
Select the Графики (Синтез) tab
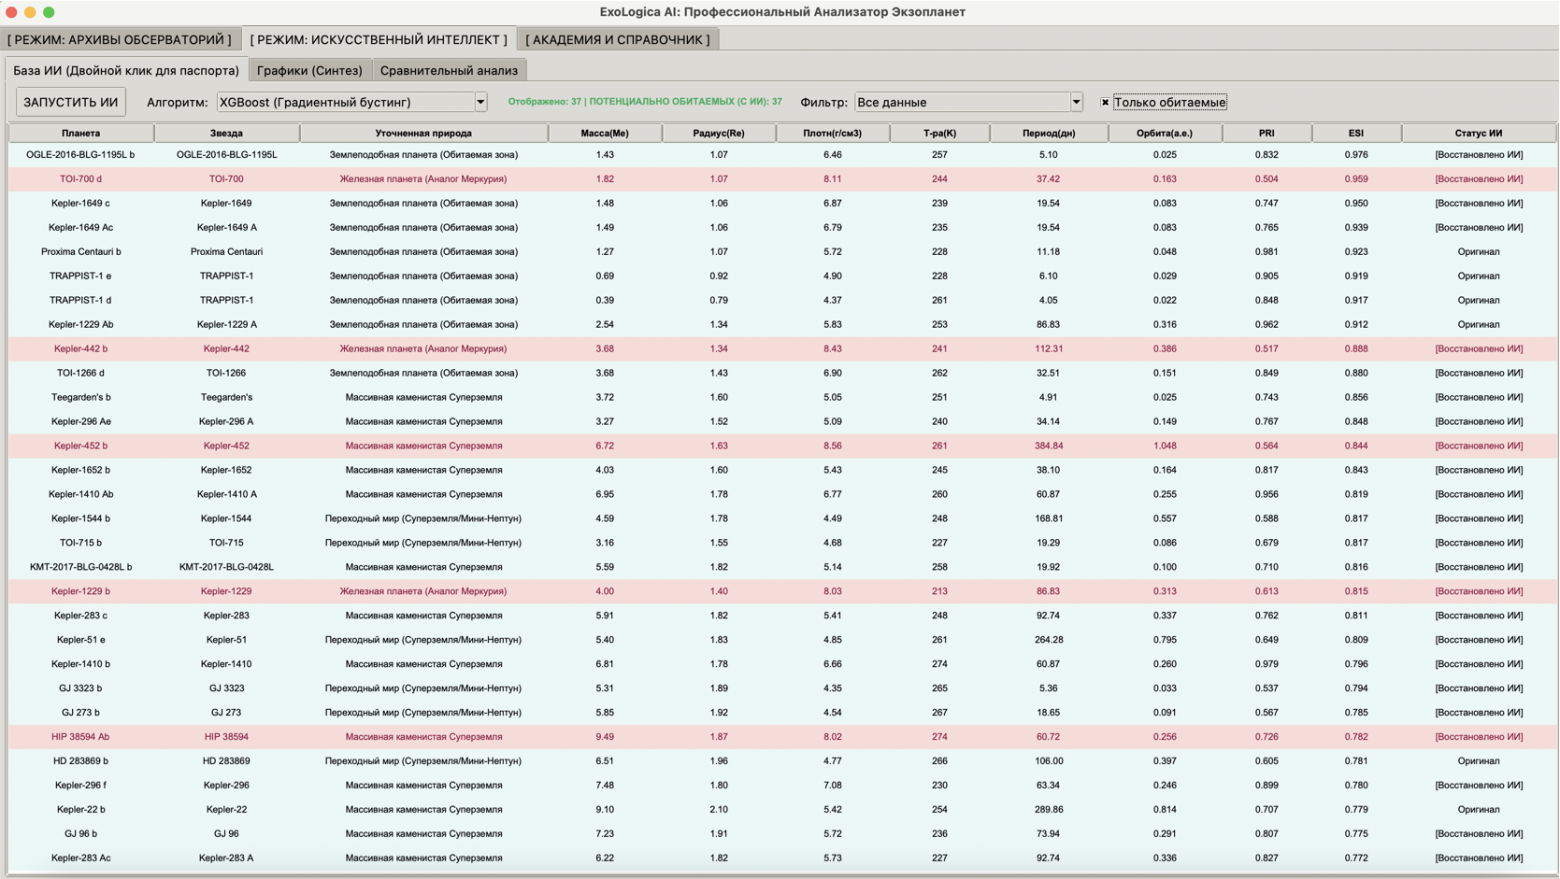[x=309, y=71]
